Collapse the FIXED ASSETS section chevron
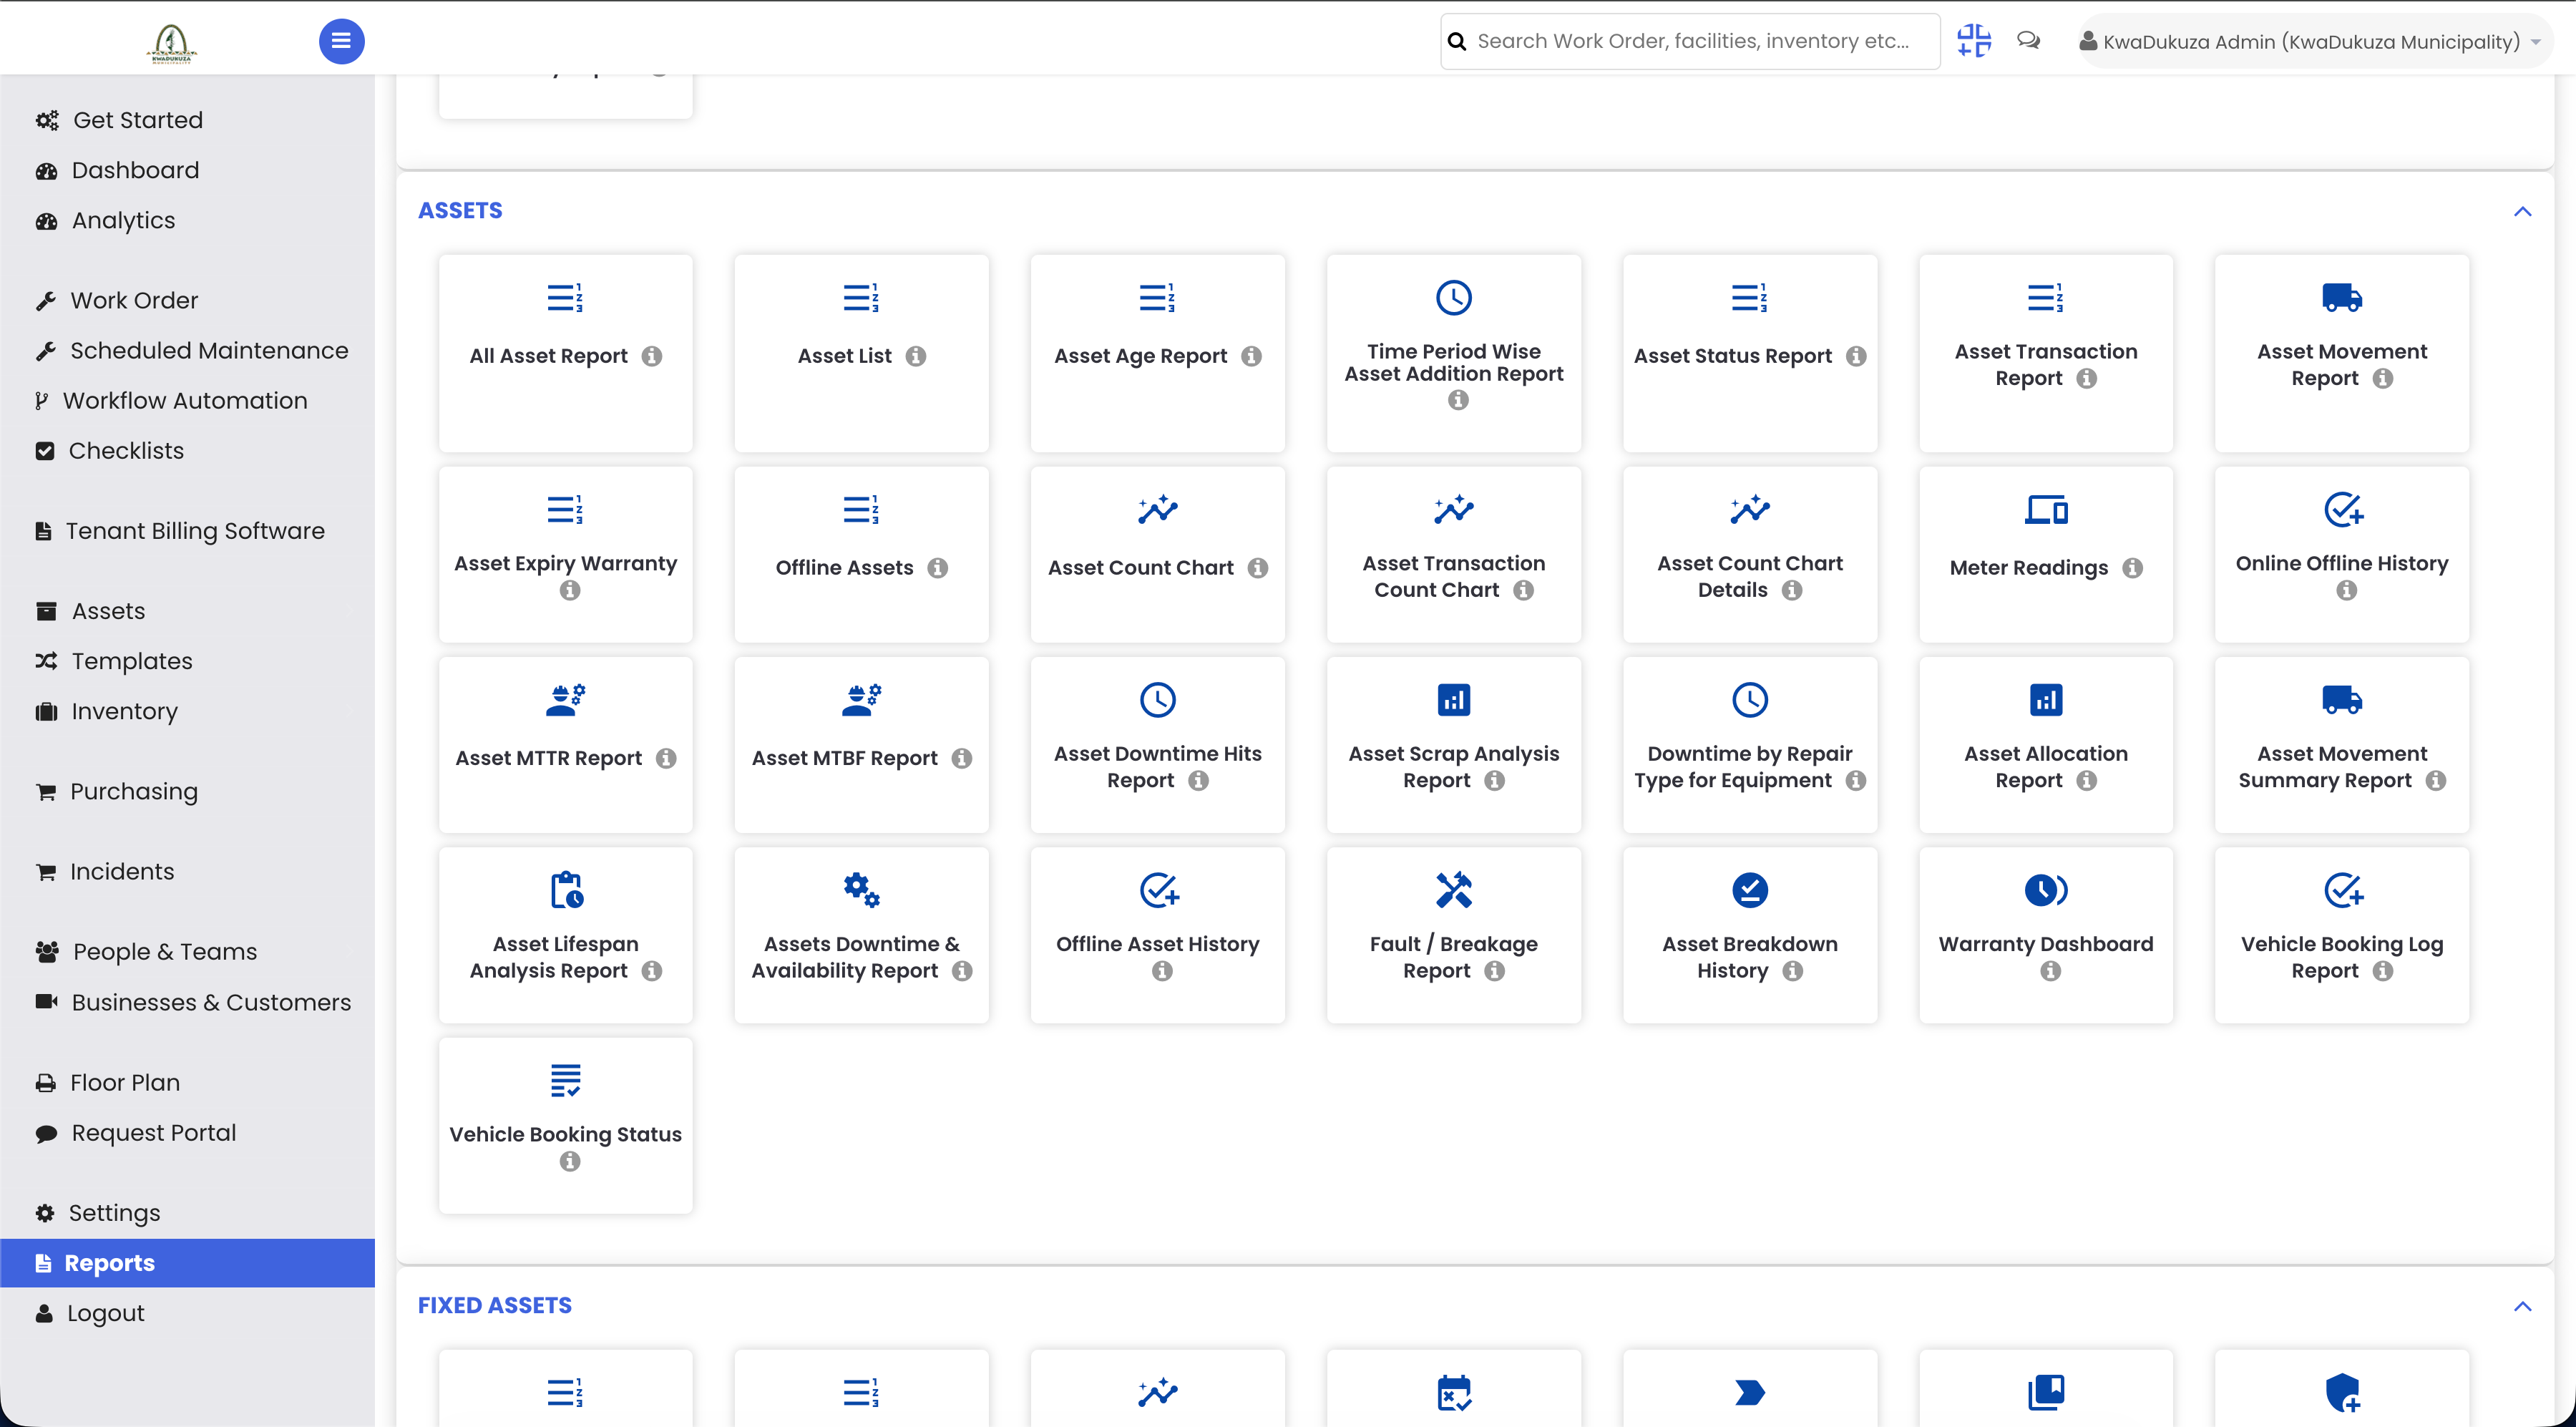 [2522, 1306]
